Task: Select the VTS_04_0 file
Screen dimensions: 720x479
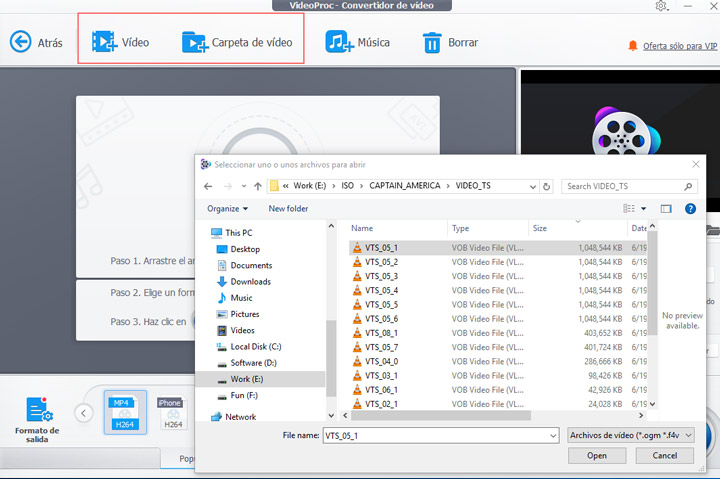Action: coord(498,361)
